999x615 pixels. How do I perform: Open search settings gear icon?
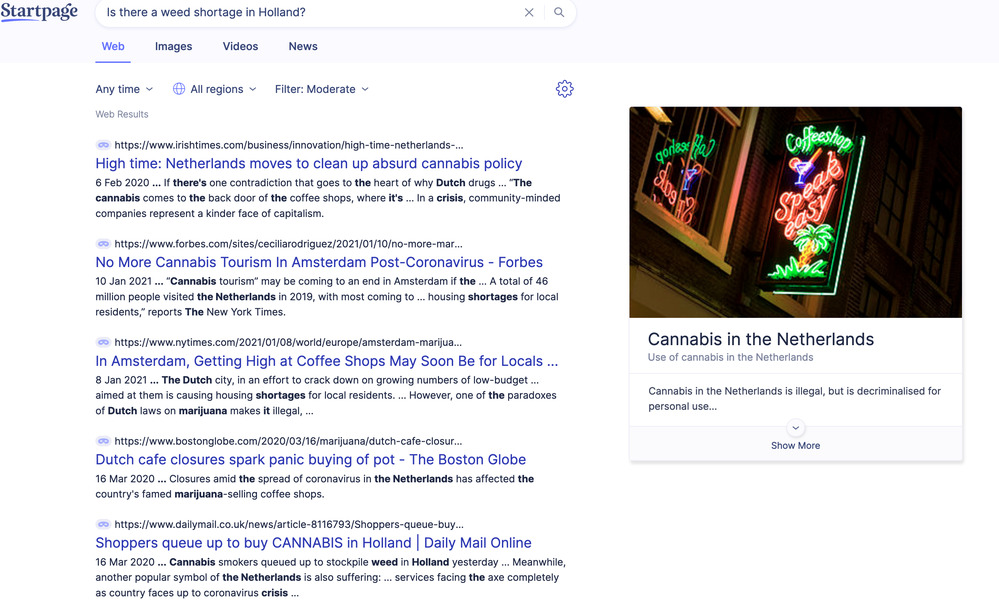coord(564,89)
